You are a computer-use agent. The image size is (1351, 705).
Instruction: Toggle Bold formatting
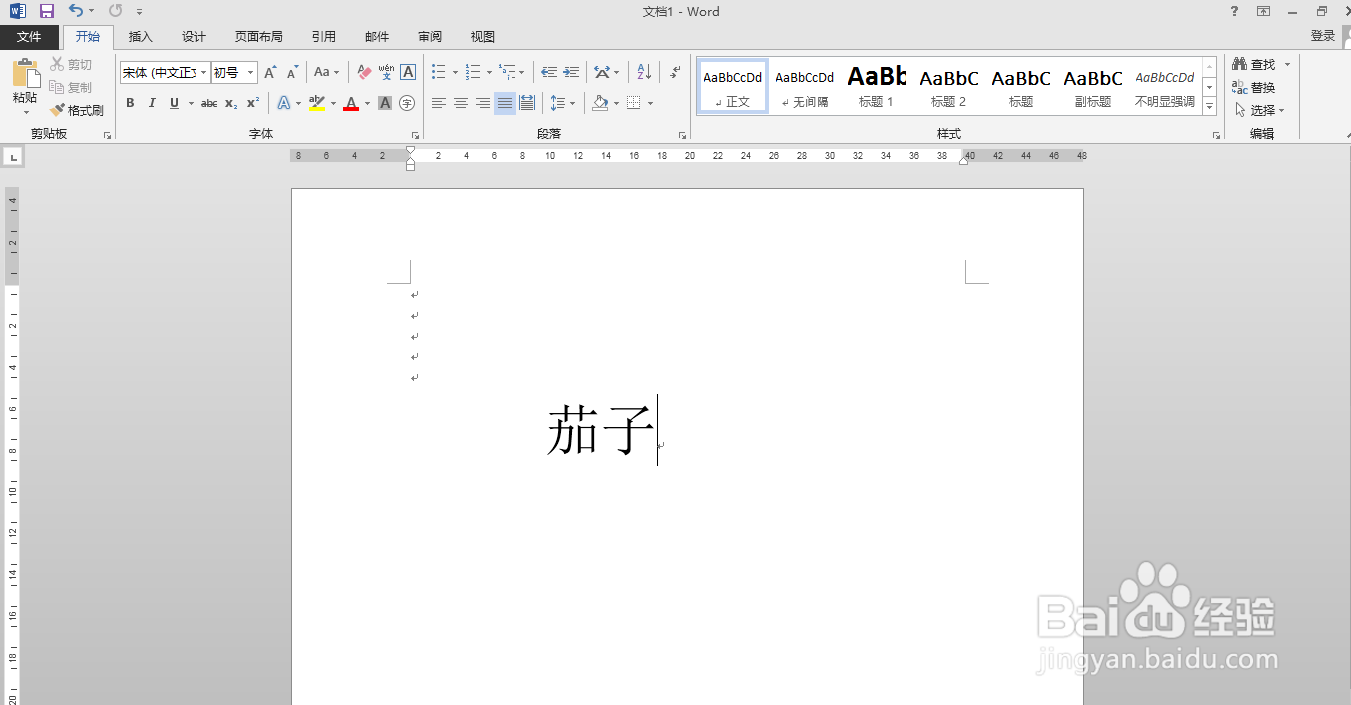point(130,103)
